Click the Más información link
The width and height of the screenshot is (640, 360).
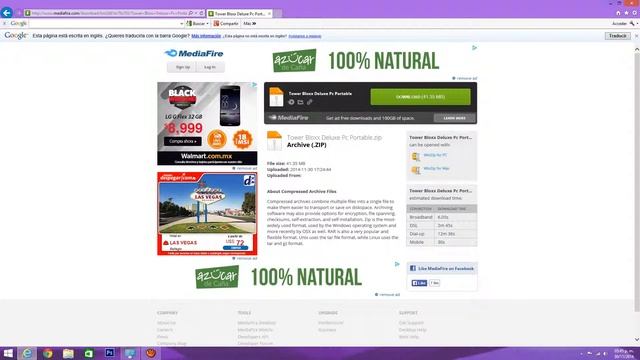pyautogui.click(x=206, y=36)
